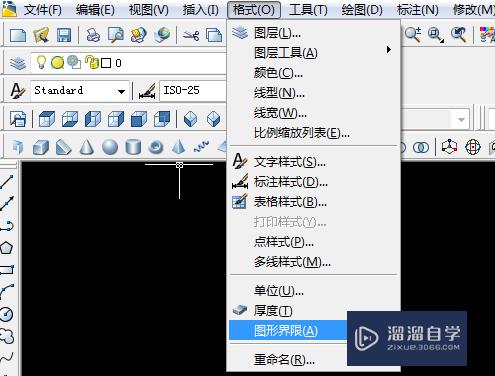Choose 比例缩放列表(E)... menu entry

click(313, 133)
